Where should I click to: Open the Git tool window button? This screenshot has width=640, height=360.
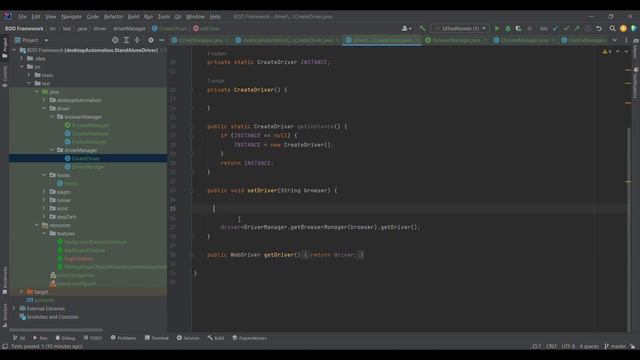(x=19, y=338)
